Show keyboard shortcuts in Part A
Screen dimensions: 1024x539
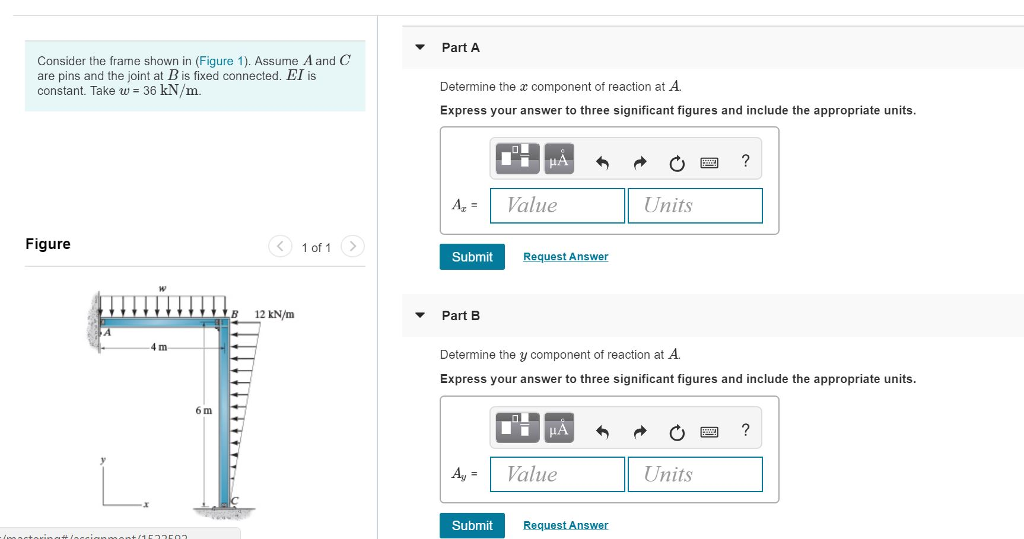click(709, 163)
